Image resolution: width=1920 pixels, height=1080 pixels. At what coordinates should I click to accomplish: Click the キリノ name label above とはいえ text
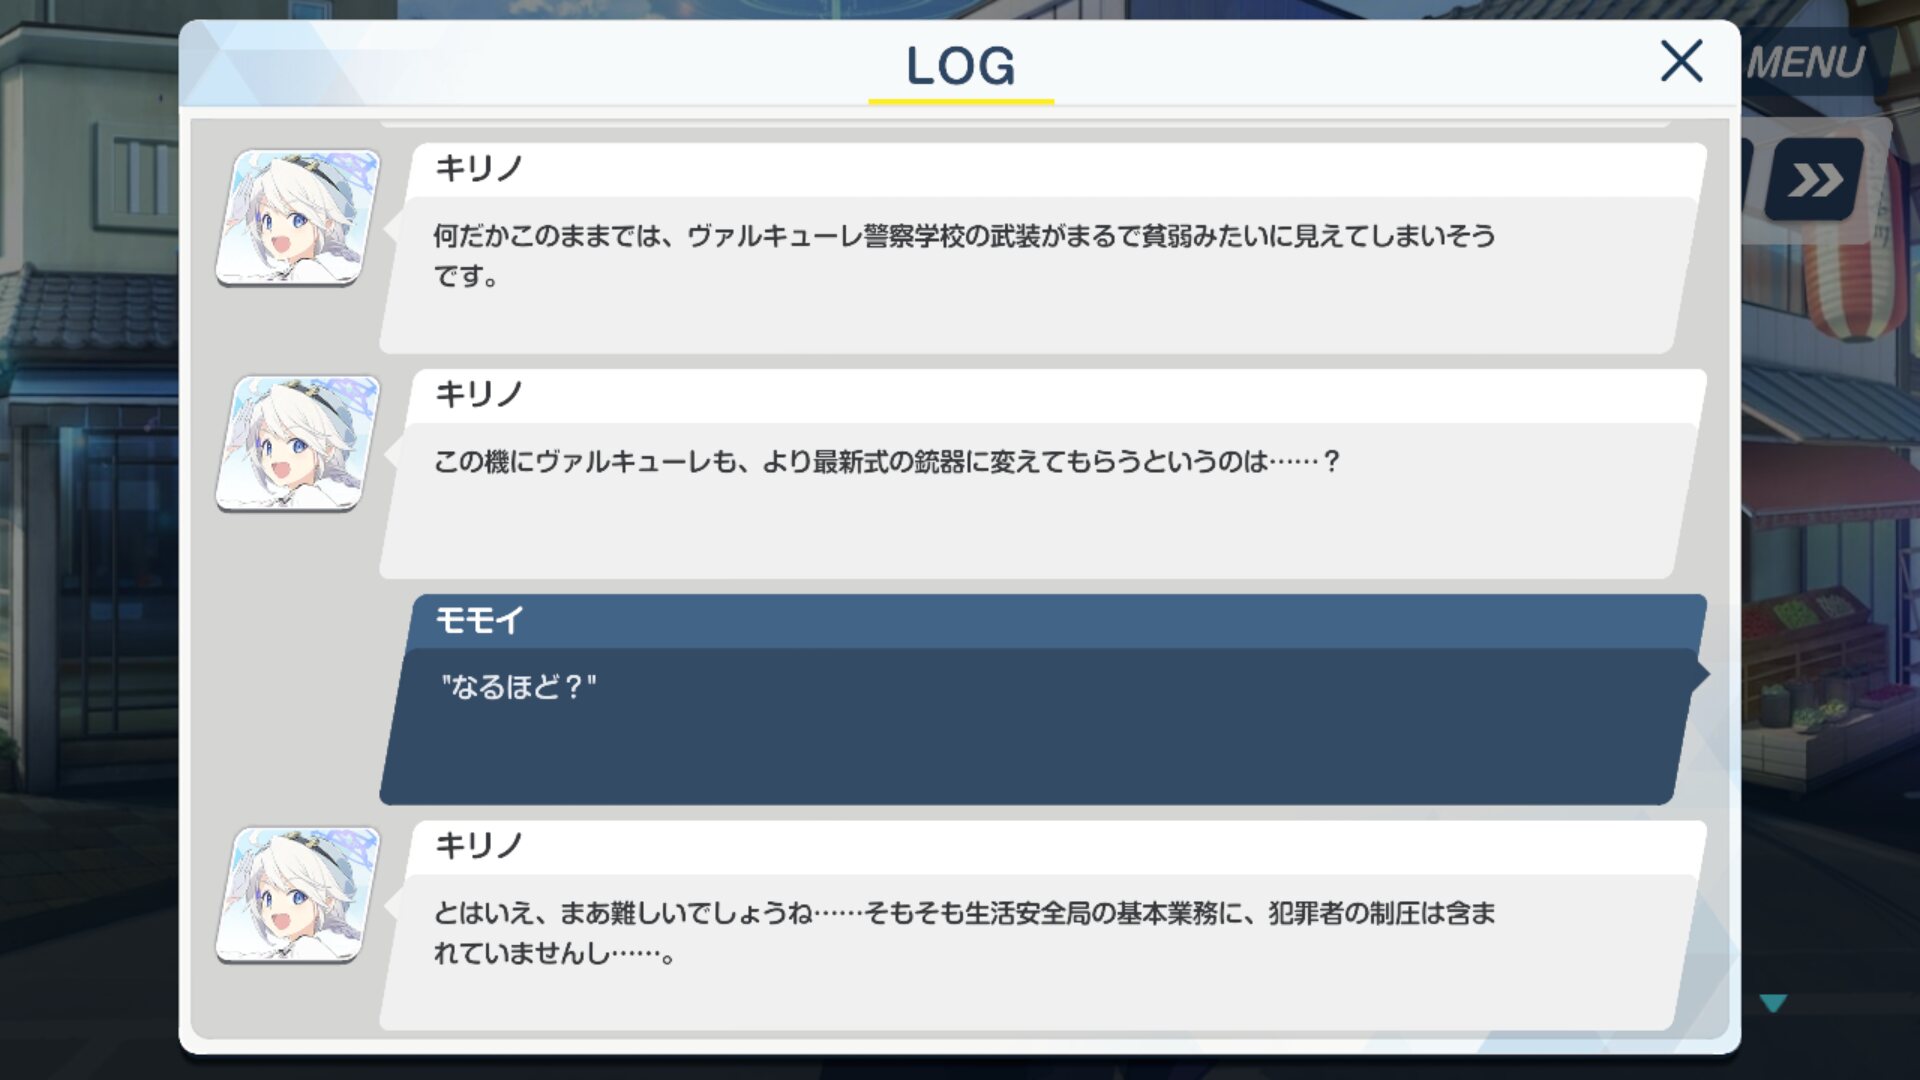478,846
